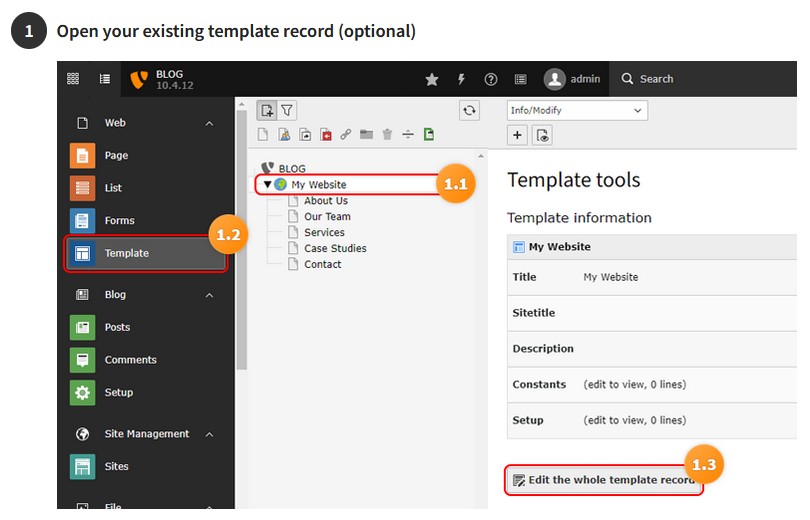
Task: Open the List module
Action: click(145, 188)
